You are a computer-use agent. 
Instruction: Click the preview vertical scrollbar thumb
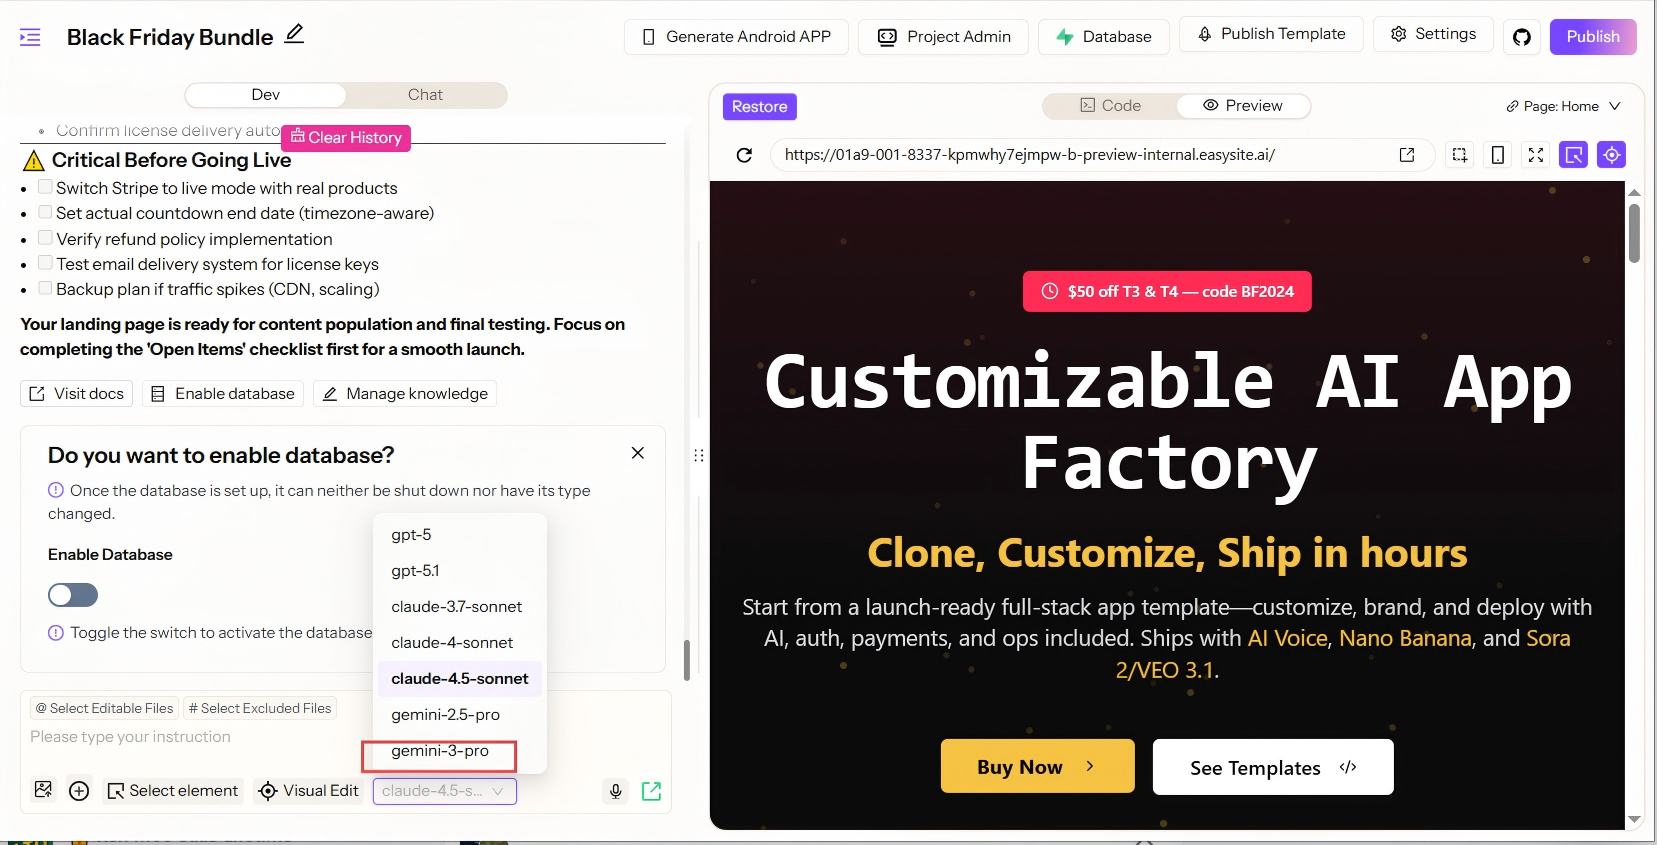[1634, 233]
